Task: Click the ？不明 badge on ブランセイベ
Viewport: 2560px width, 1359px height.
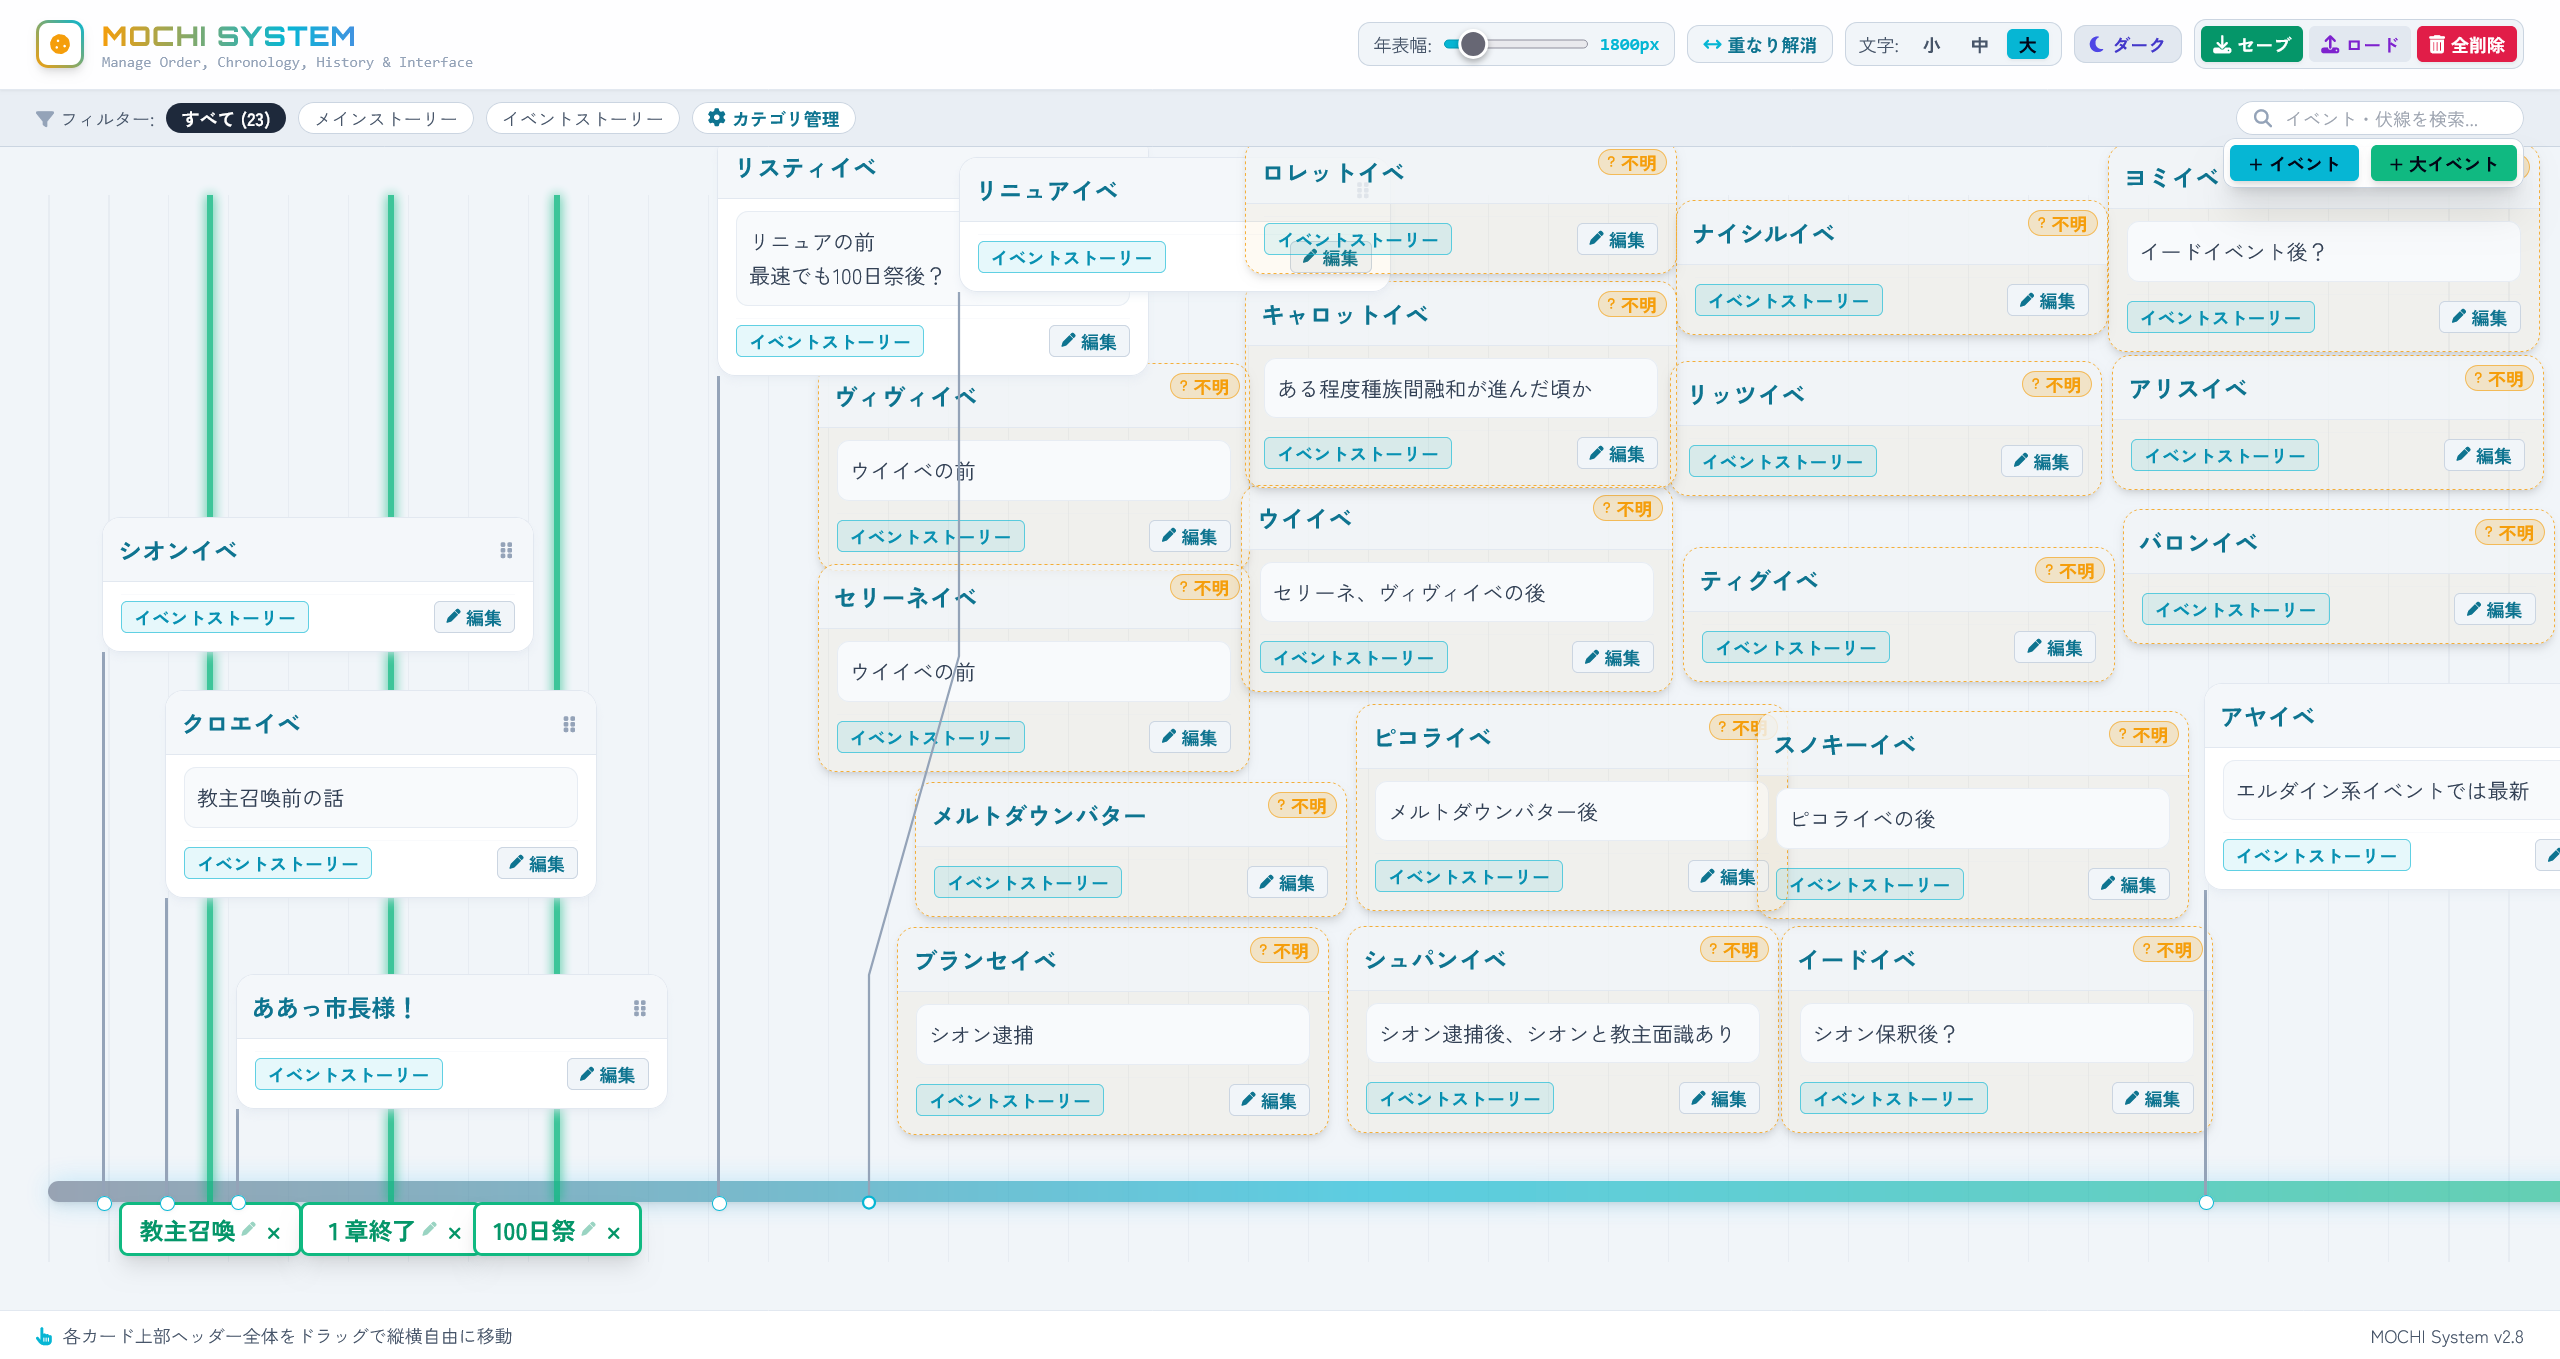Action: (x=1284, y=951)
